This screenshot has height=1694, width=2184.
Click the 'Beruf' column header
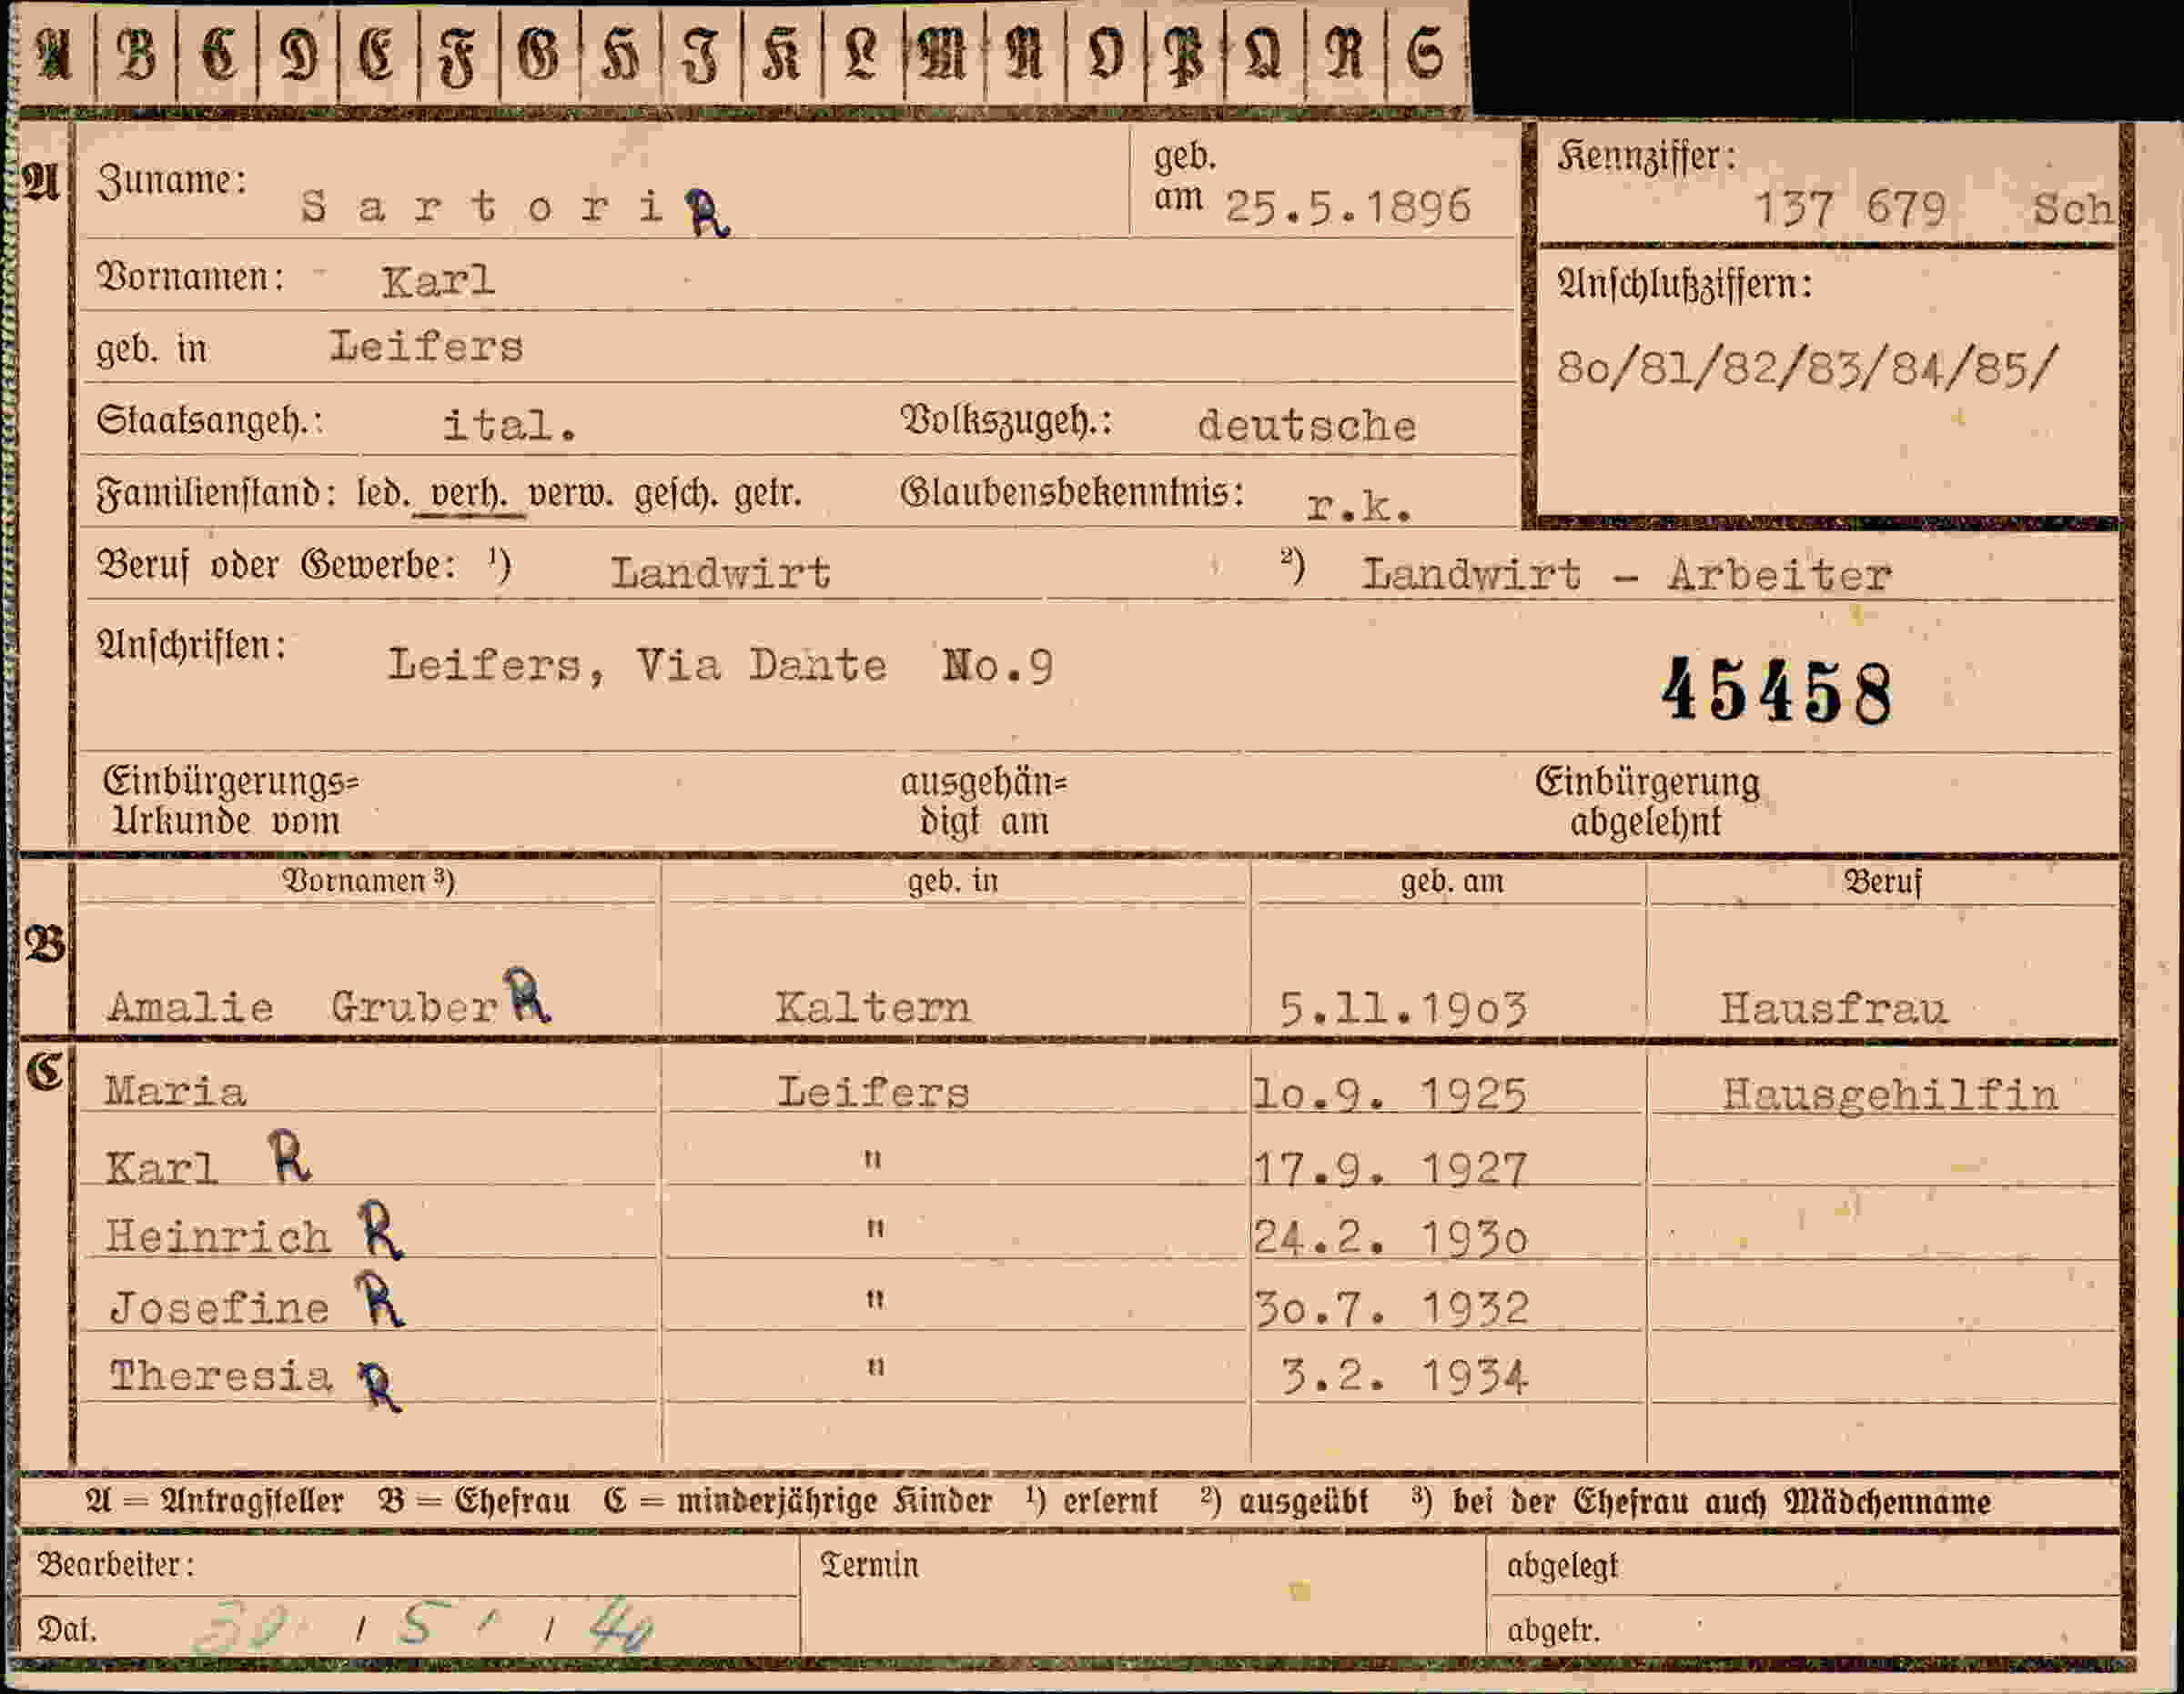pyautogui.click(x=1882, y=882)
